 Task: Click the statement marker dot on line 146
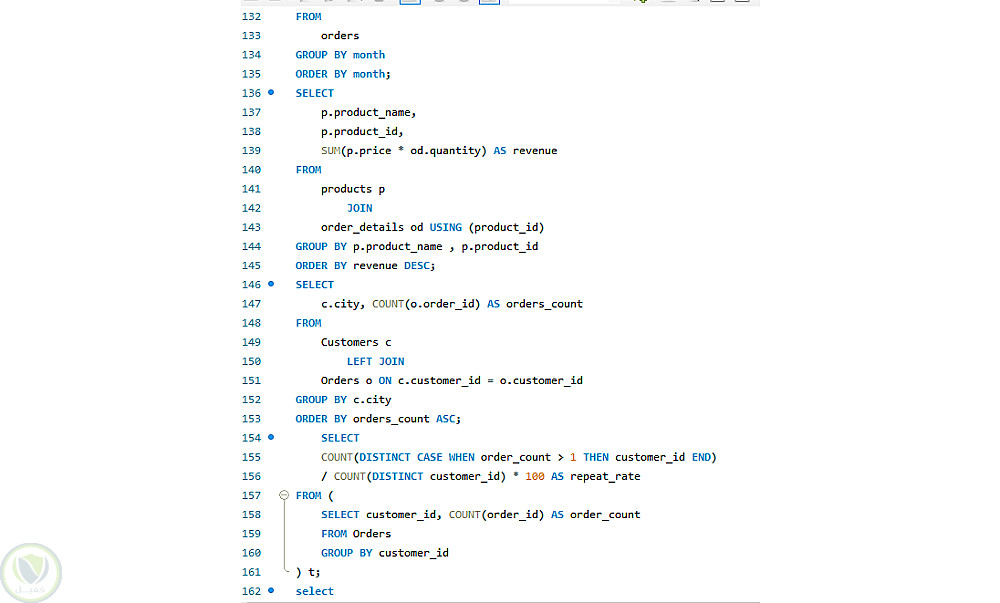pyautogui.click(x=271, y=284)
